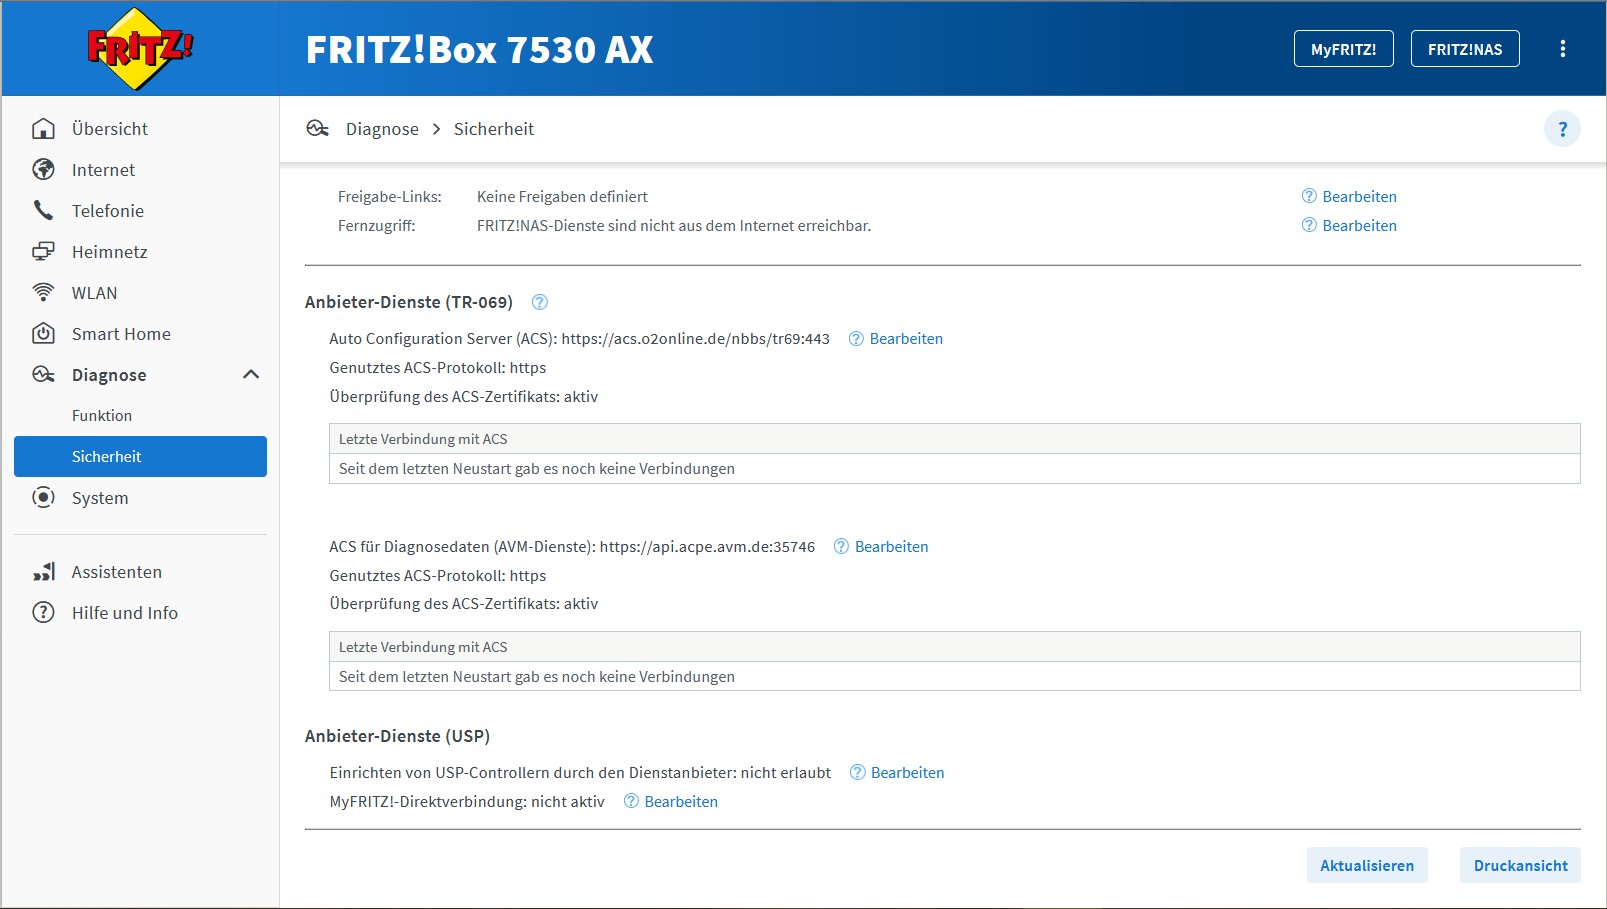1607x909 pixels.
Task: Click Bearbeiten link for USP-Controllern setting
Action: pyautogui.click(x=907, y=773)
